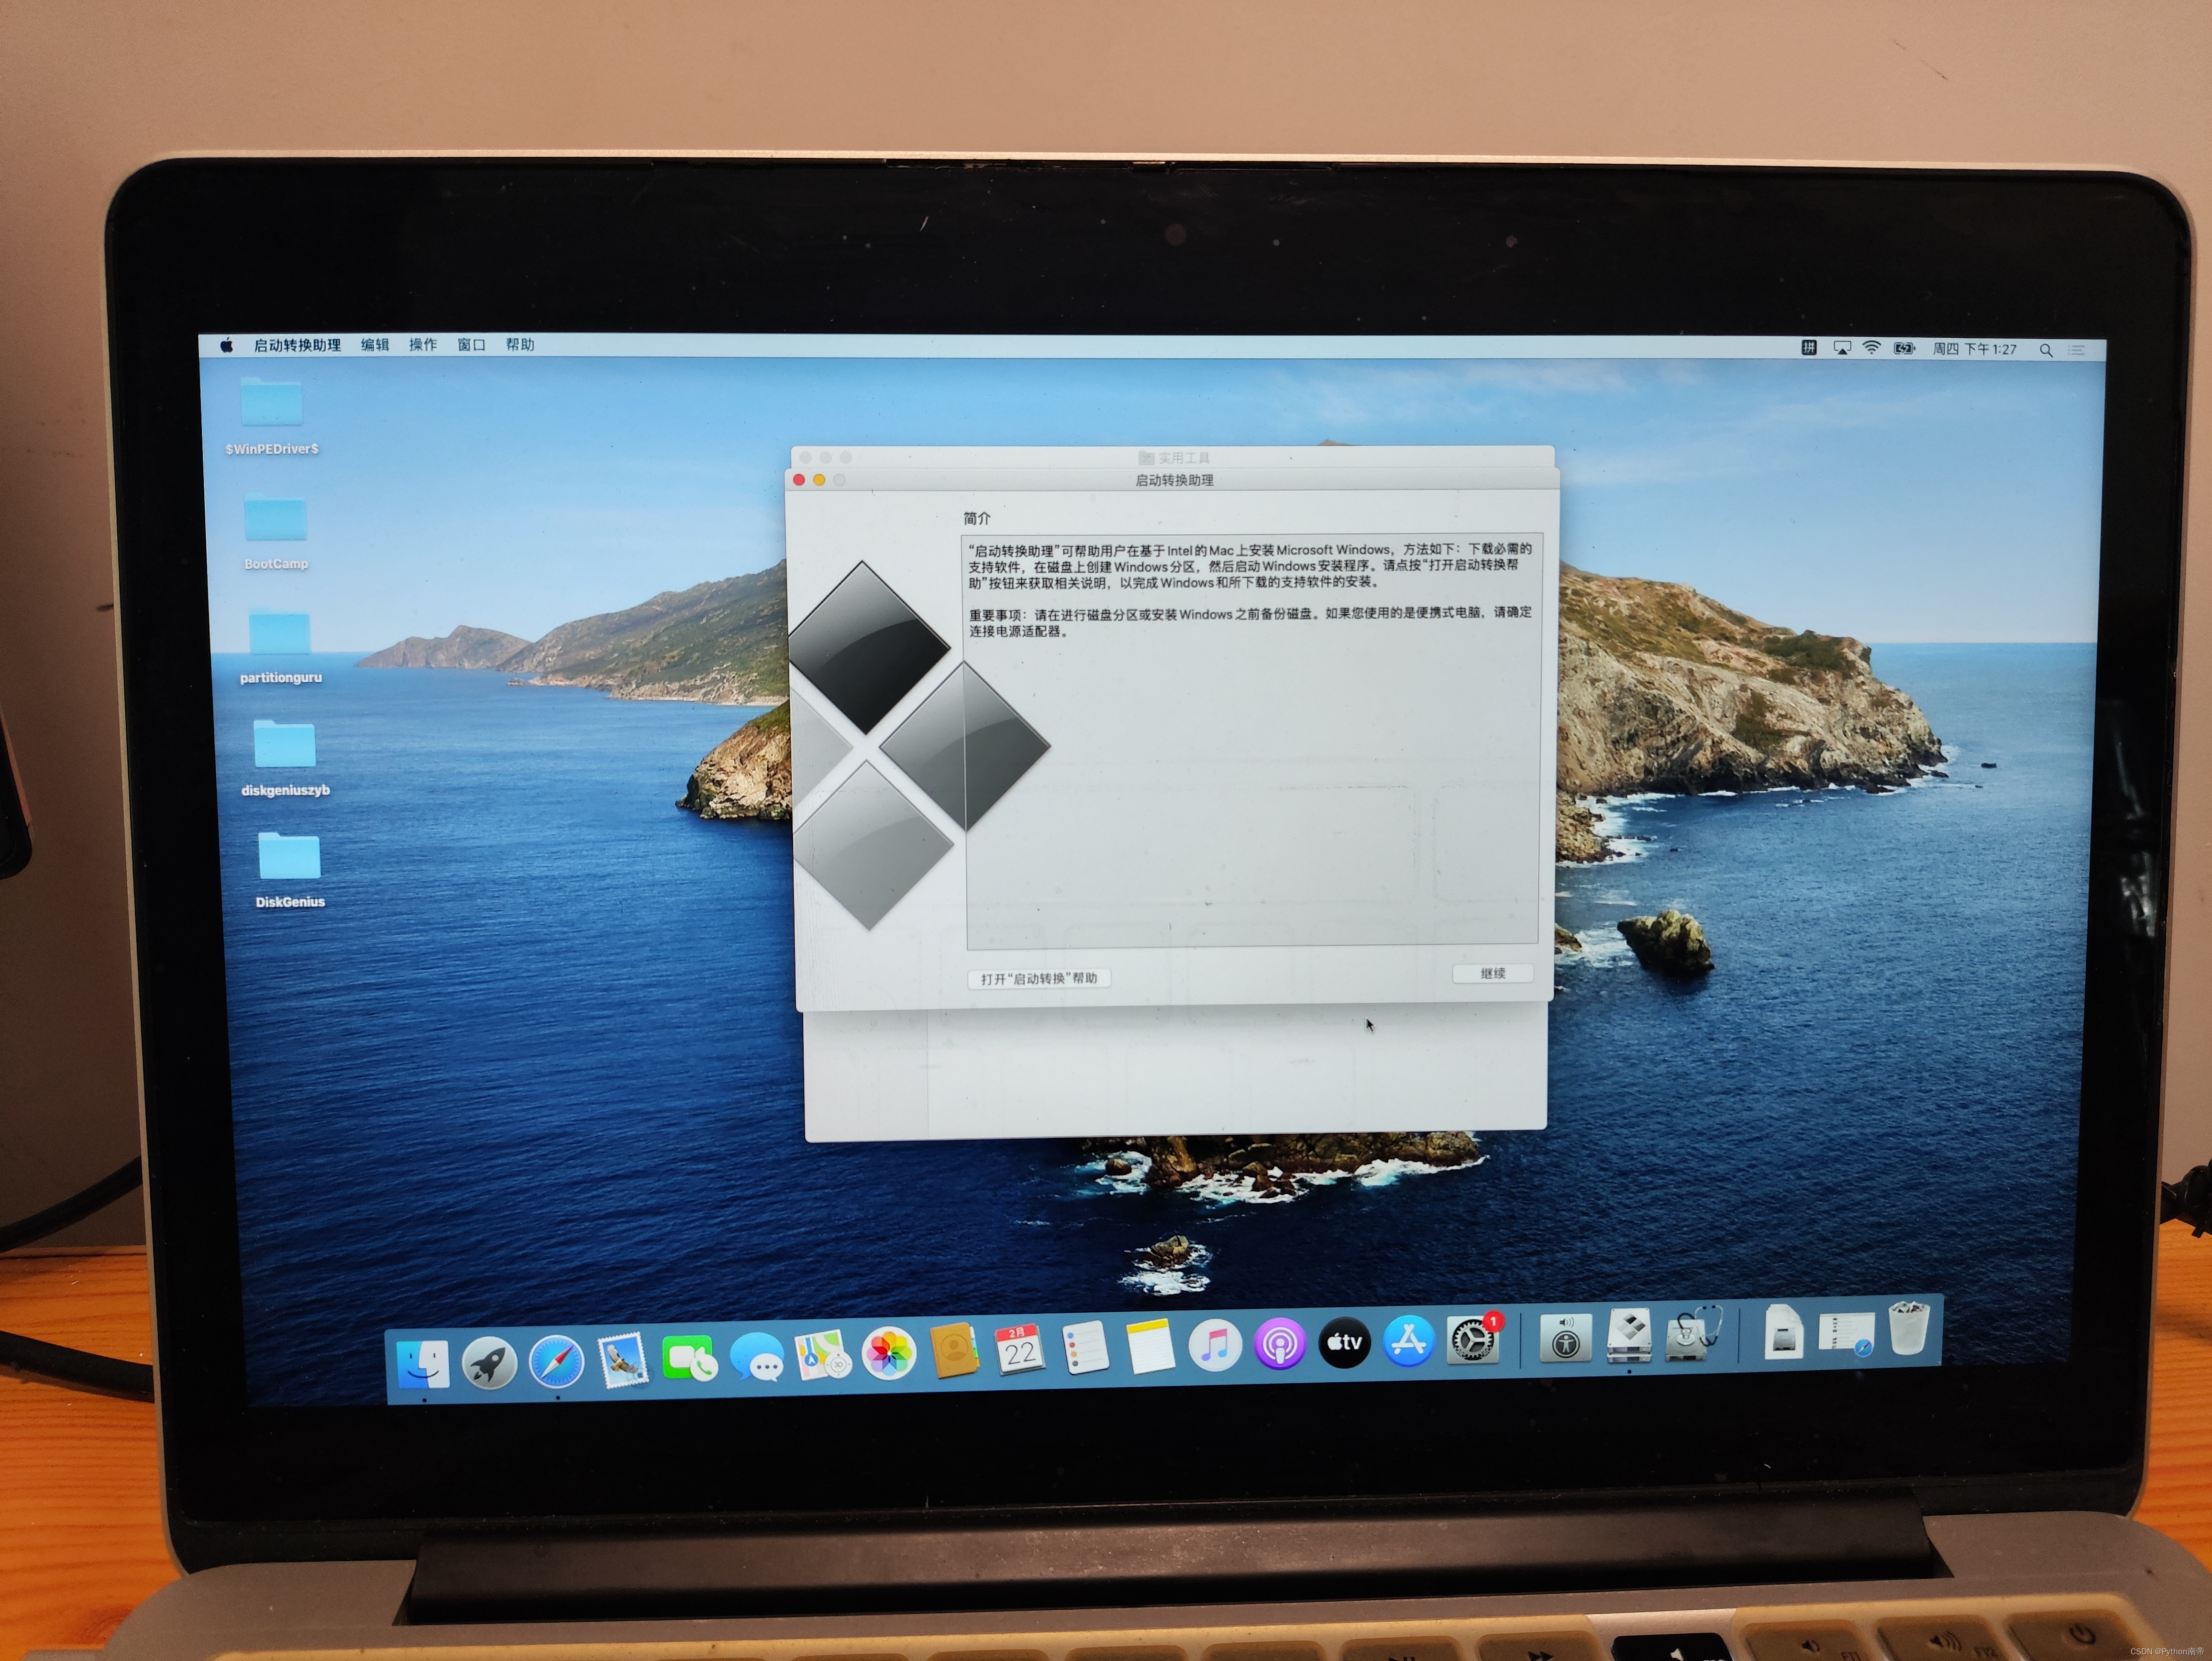This screenshot has height=1661, width=2212.
Task: Open Maps in the Dock
Action: (822, 1356)
